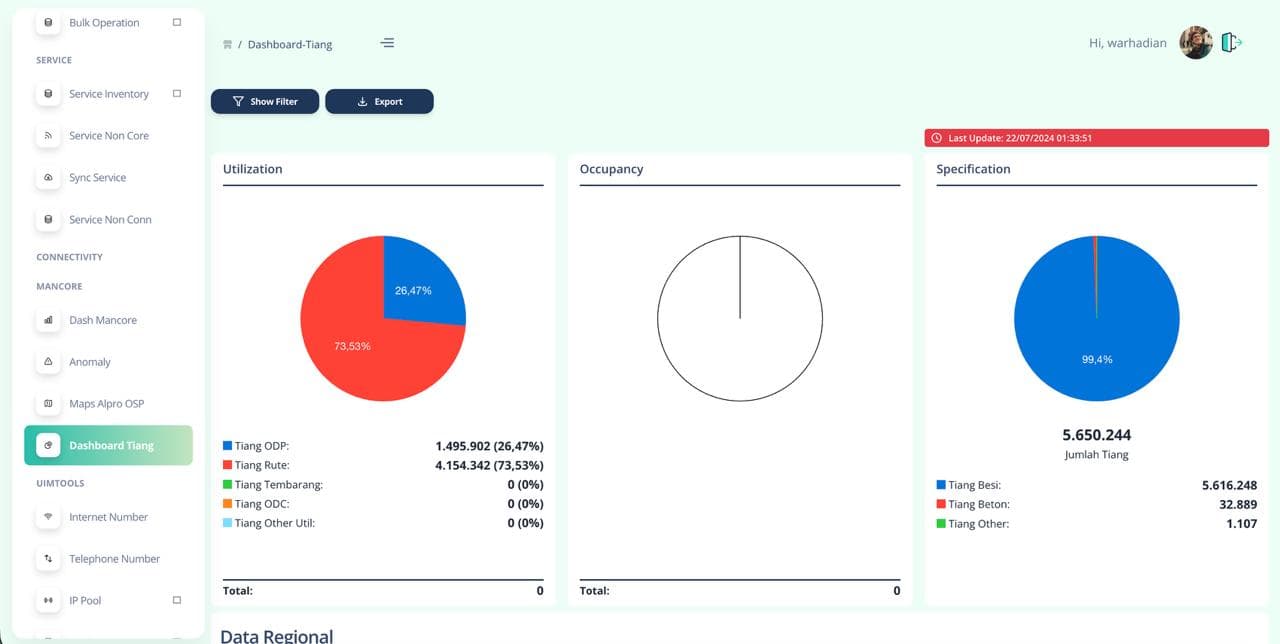
Task: Click the logout icon beside the avatar
Action: pyautogui.click(x=1232, y=42)
